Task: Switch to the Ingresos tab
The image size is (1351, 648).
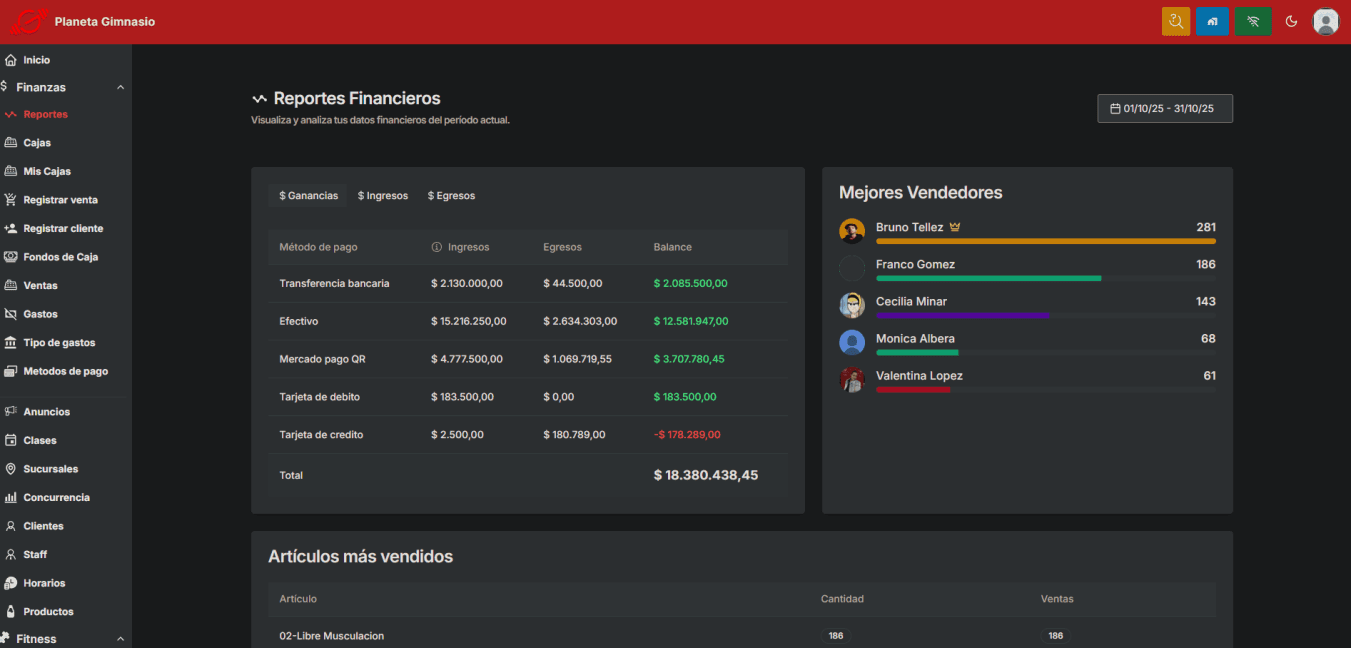Action: (383, 196)
